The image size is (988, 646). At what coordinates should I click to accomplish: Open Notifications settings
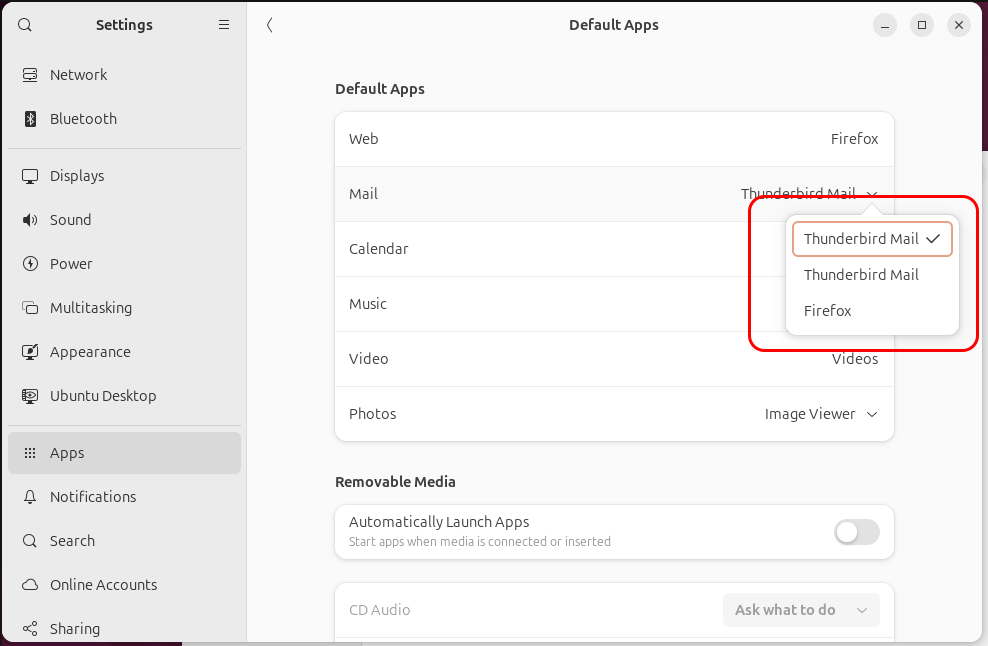coord(124,497)
